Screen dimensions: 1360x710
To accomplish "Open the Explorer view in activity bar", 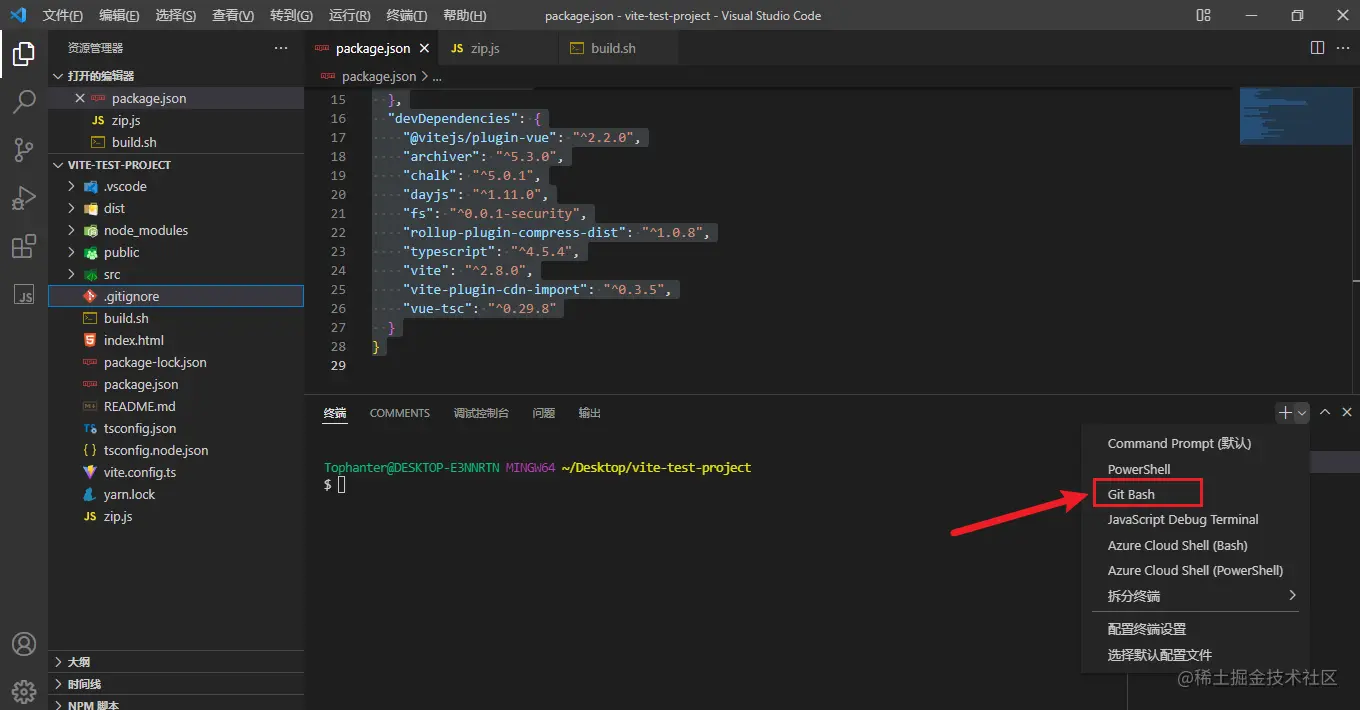I will pos(24,54).
